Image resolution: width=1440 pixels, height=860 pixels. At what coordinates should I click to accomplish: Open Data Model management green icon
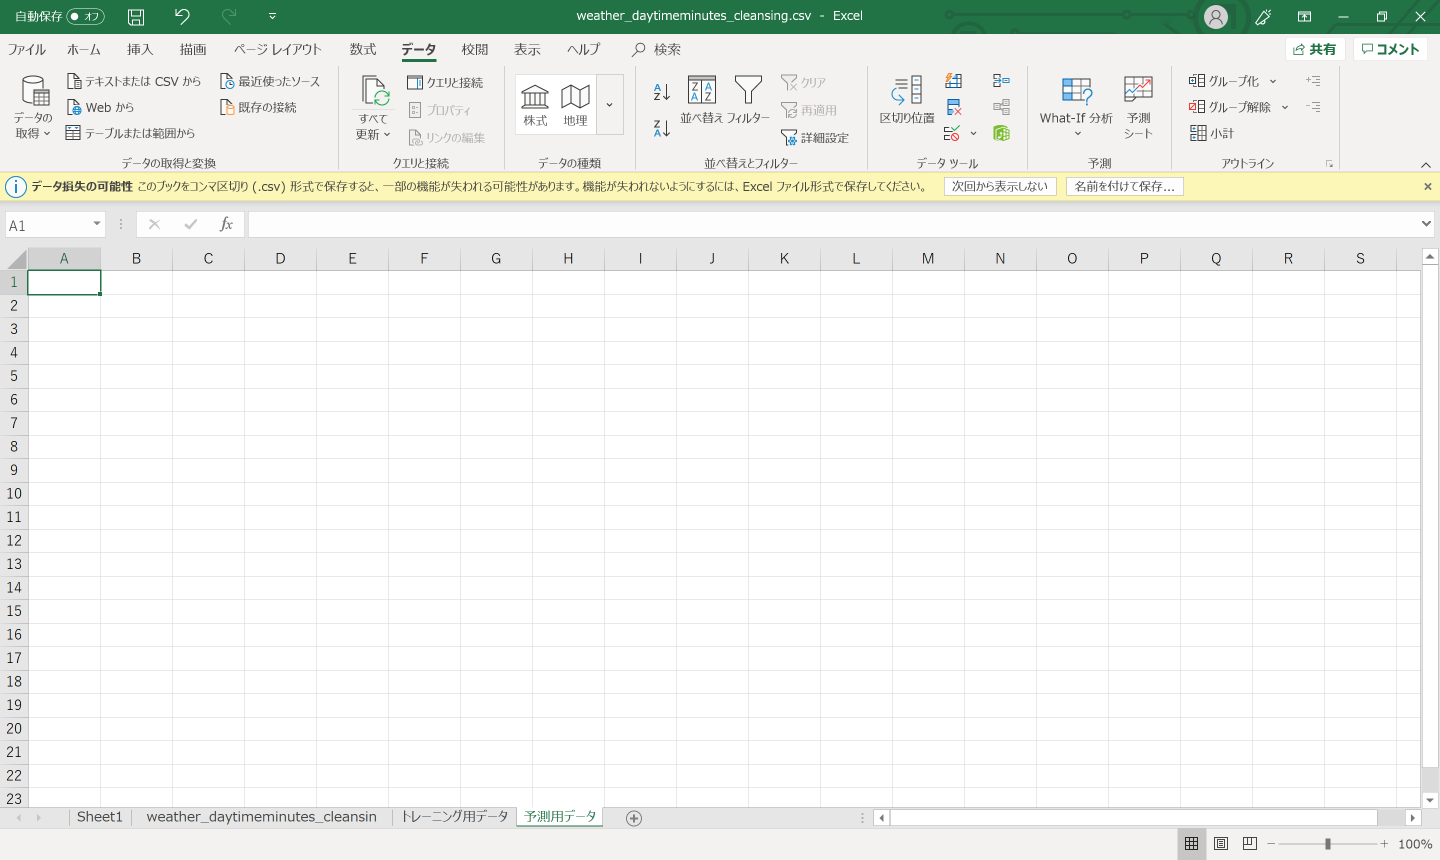1001,133
